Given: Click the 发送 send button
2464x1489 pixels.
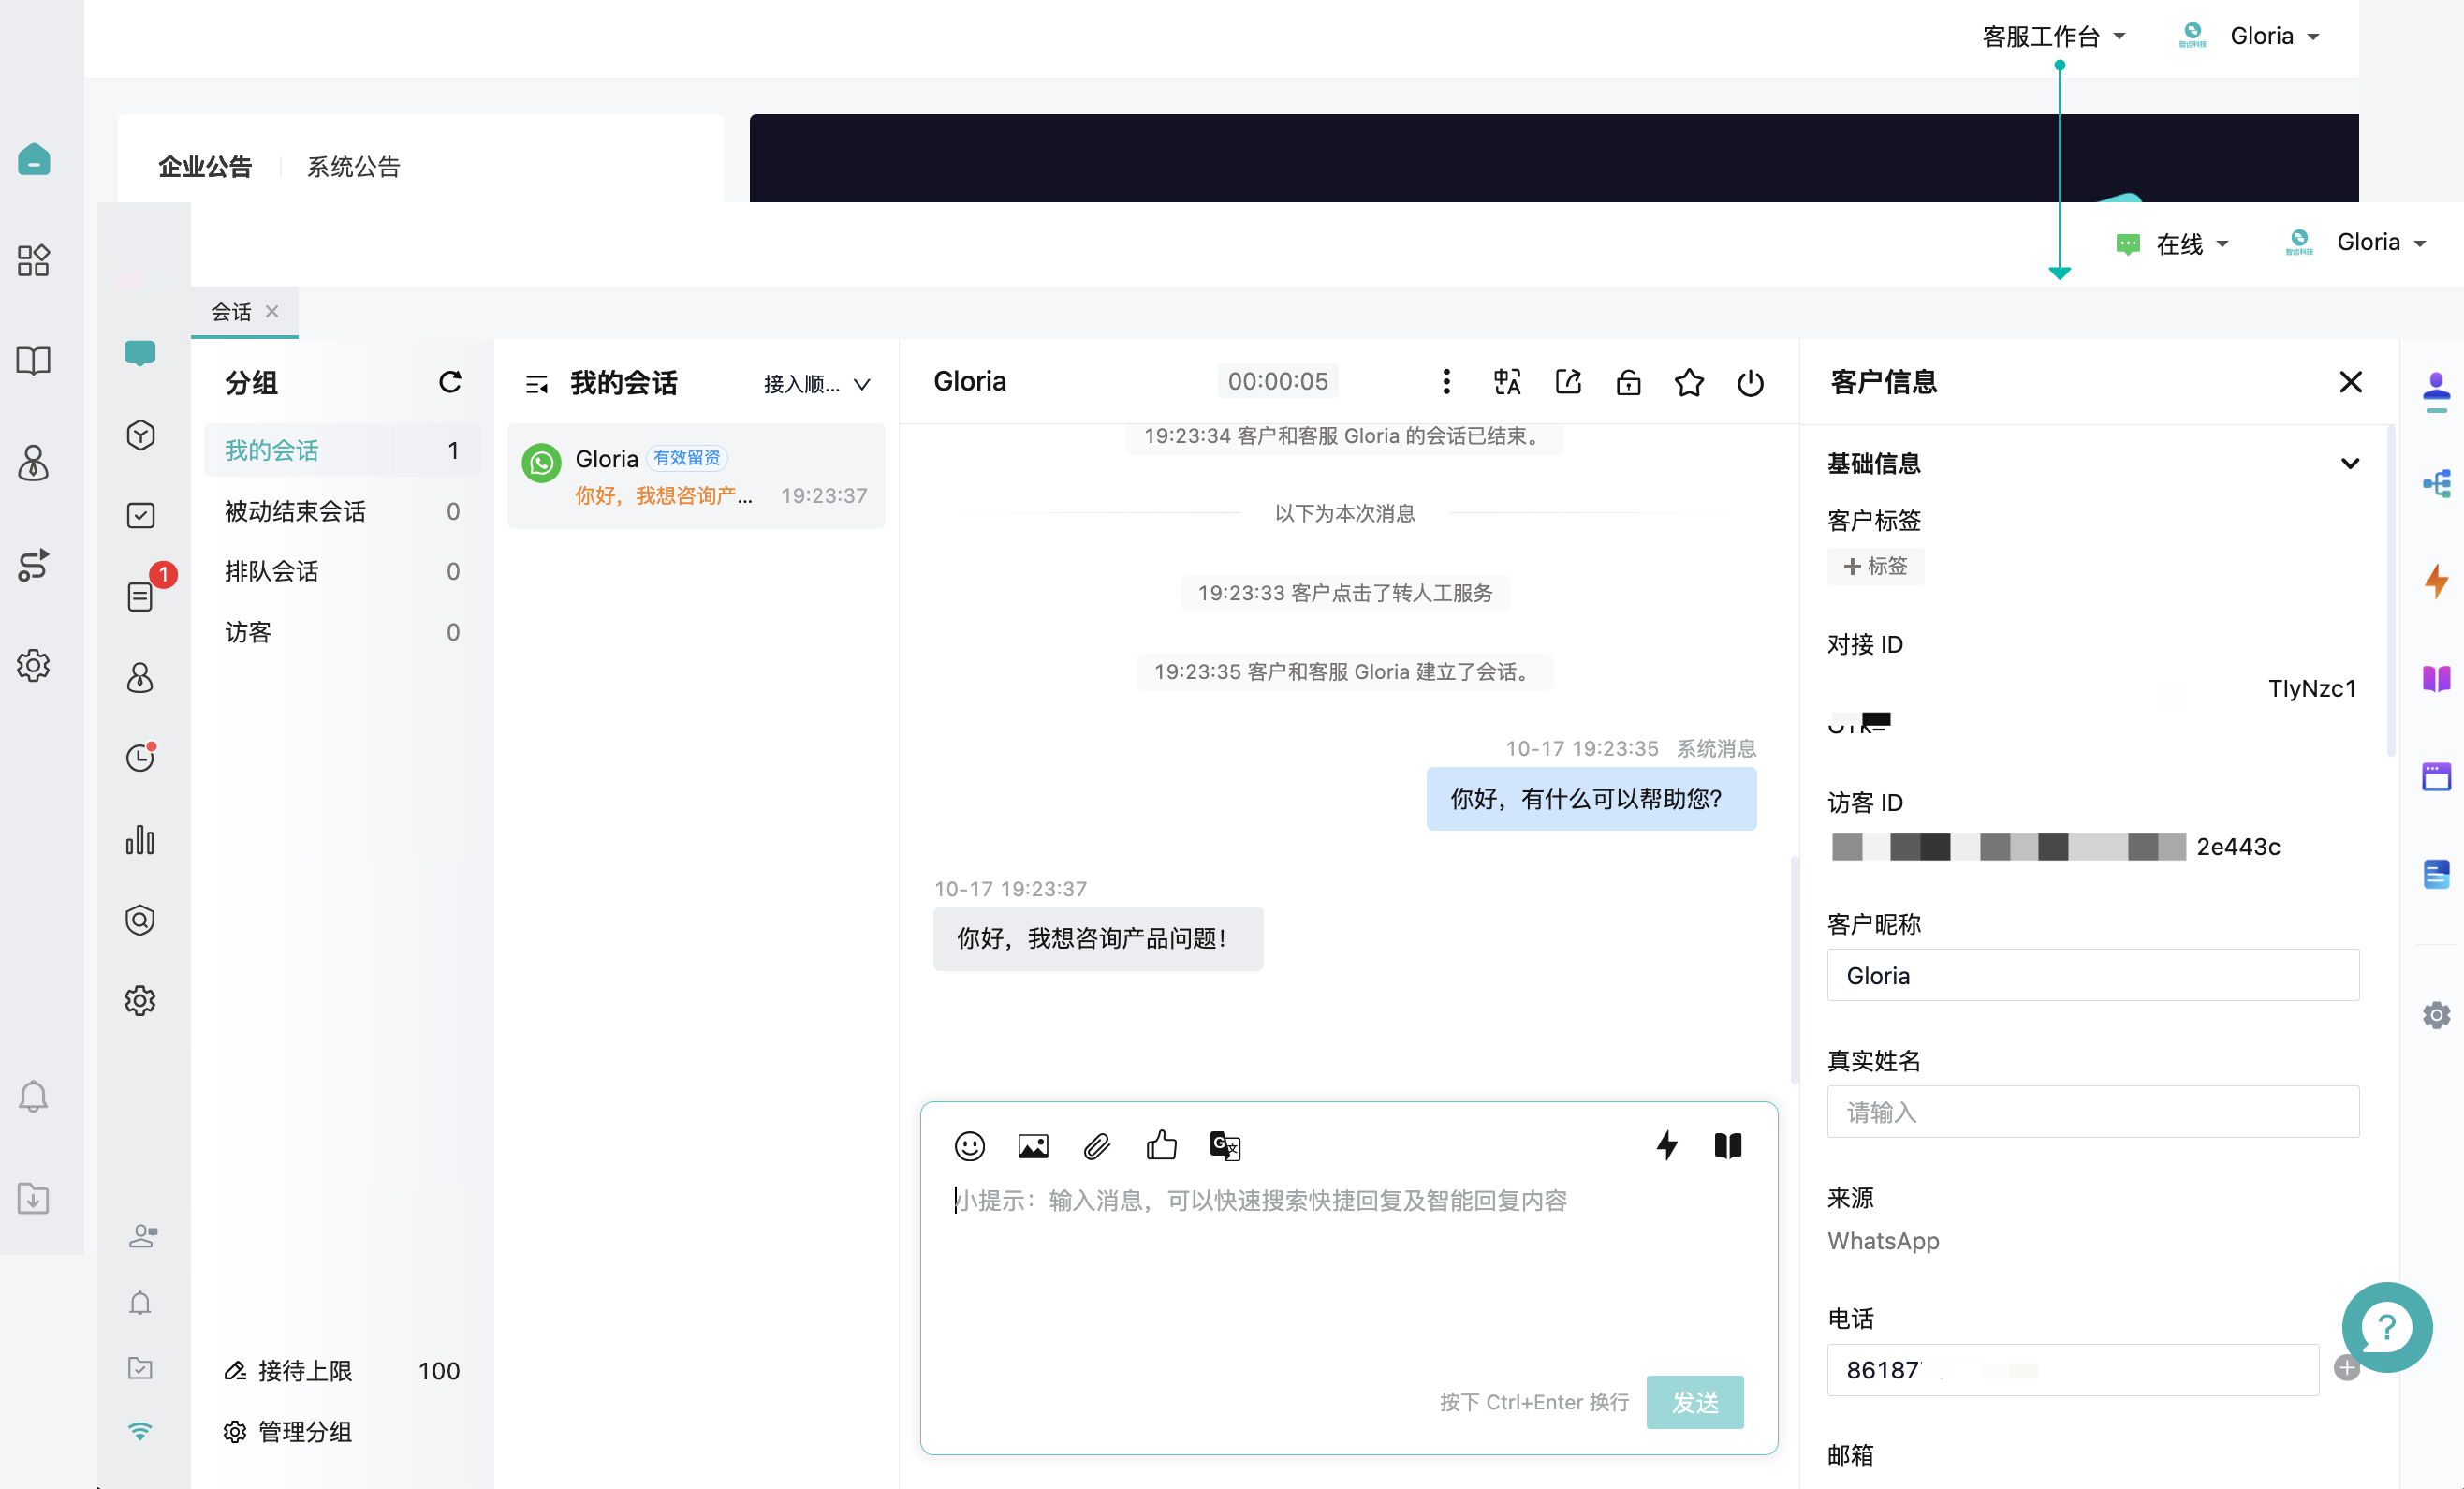Looking at the screenshot, I should pyautogui.click(x=1694, y=1402).
